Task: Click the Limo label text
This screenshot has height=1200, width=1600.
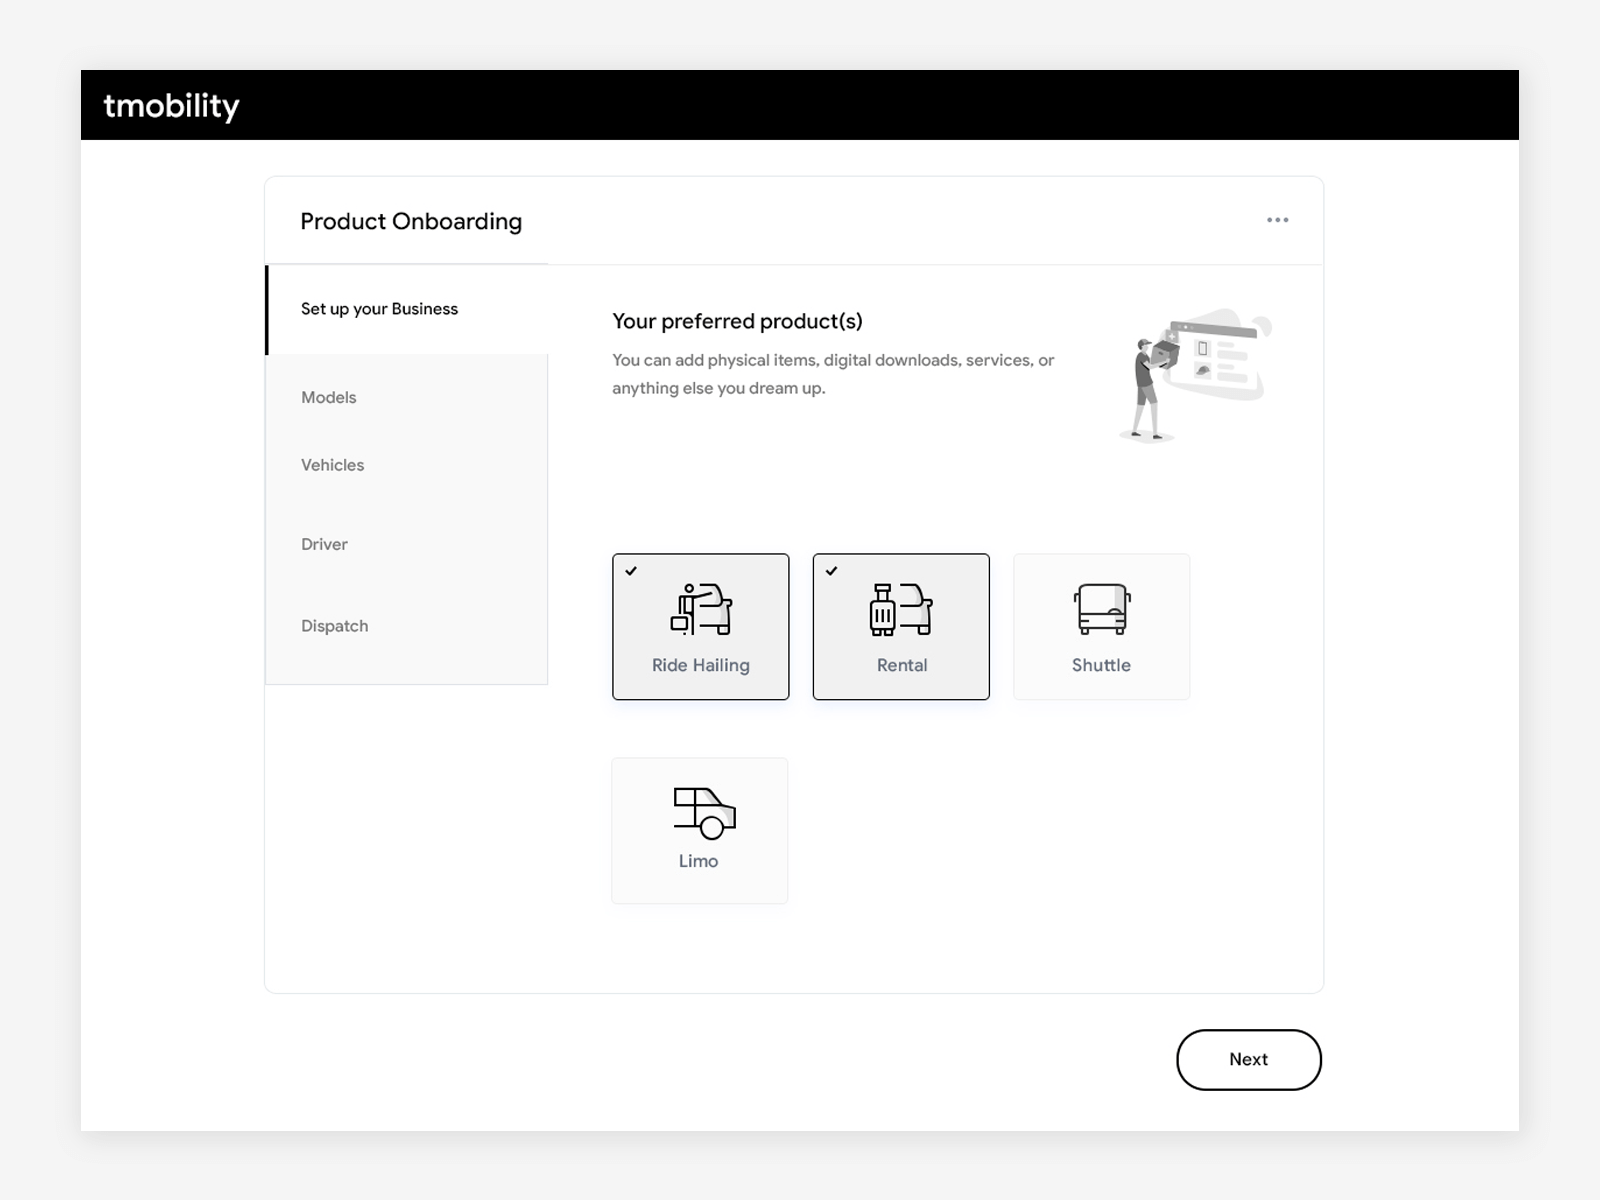Action: 698,861
